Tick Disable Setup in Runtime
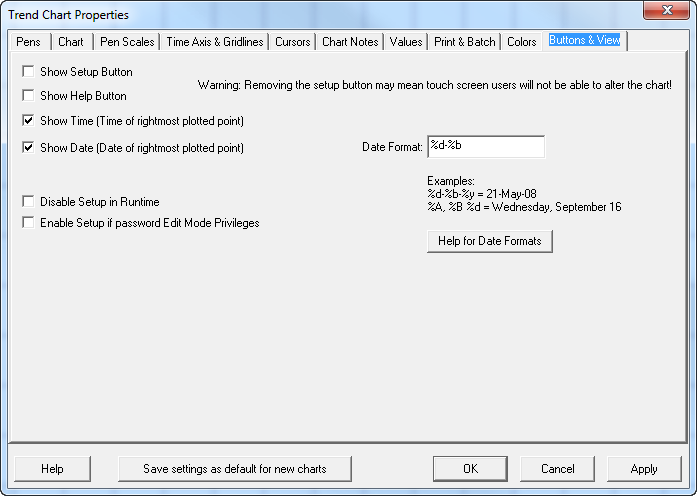 pos(28,202)
